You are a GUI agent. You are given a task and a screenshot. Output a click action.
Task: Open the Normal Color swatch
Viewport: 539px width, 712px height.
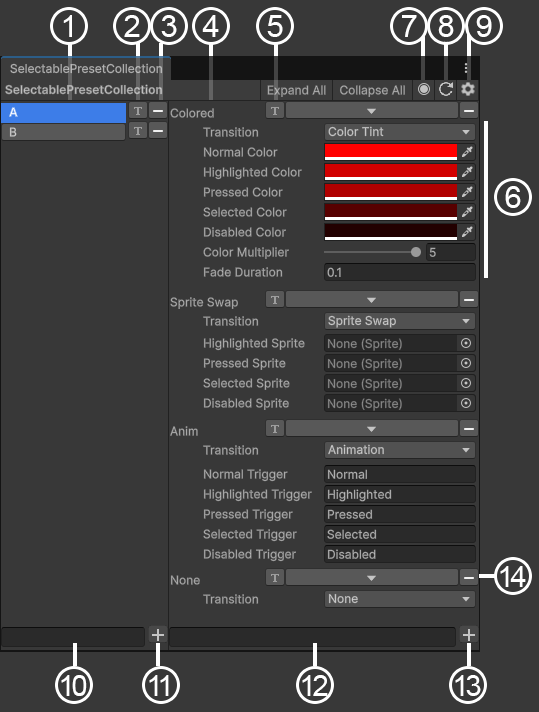pos(391,152)
